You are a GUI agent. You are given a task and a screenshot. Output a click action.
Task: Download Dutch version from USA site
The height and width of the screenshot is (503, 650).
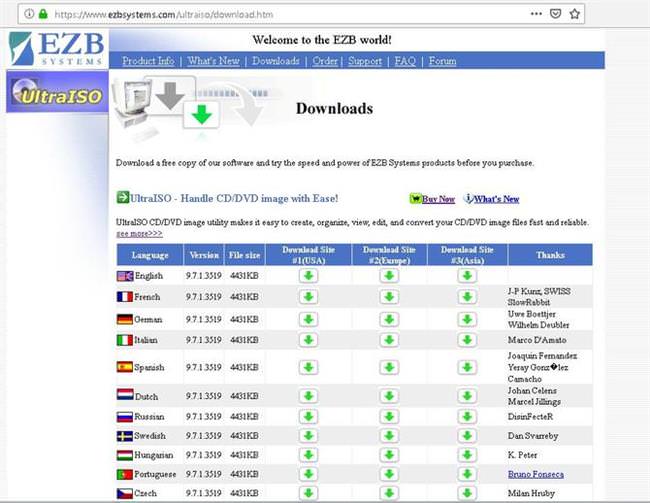pos(308,396)
